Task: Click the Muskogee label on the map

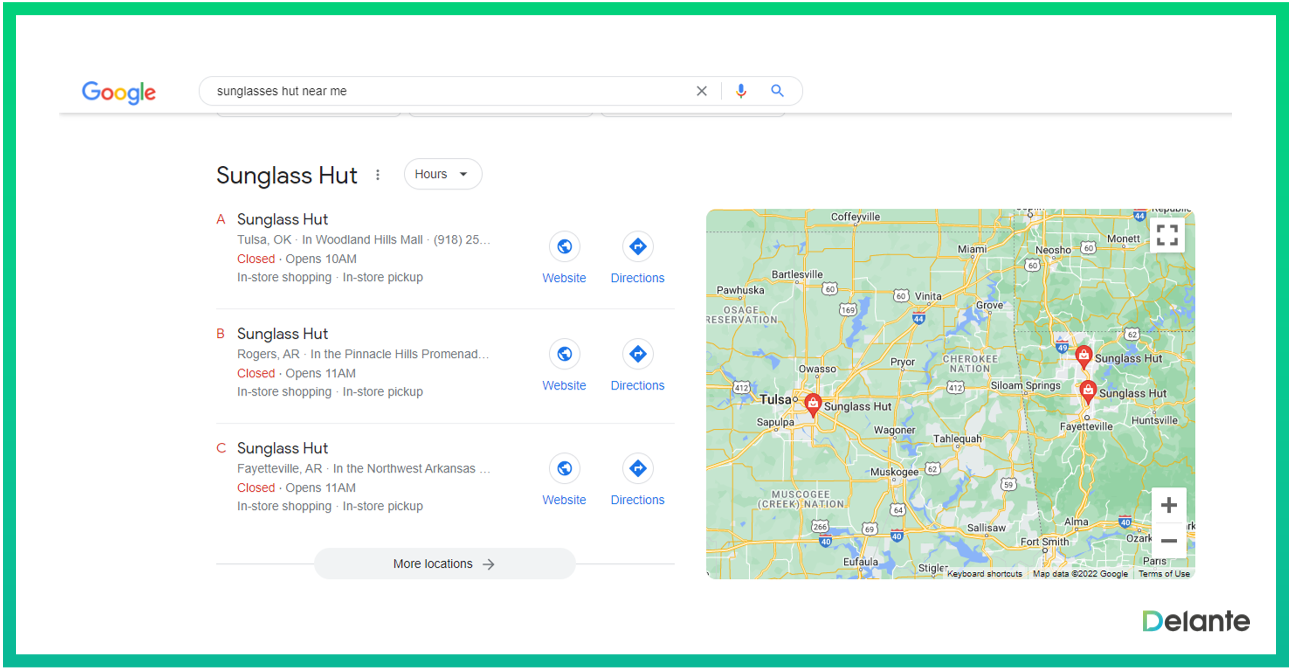Action: (894, 472)
